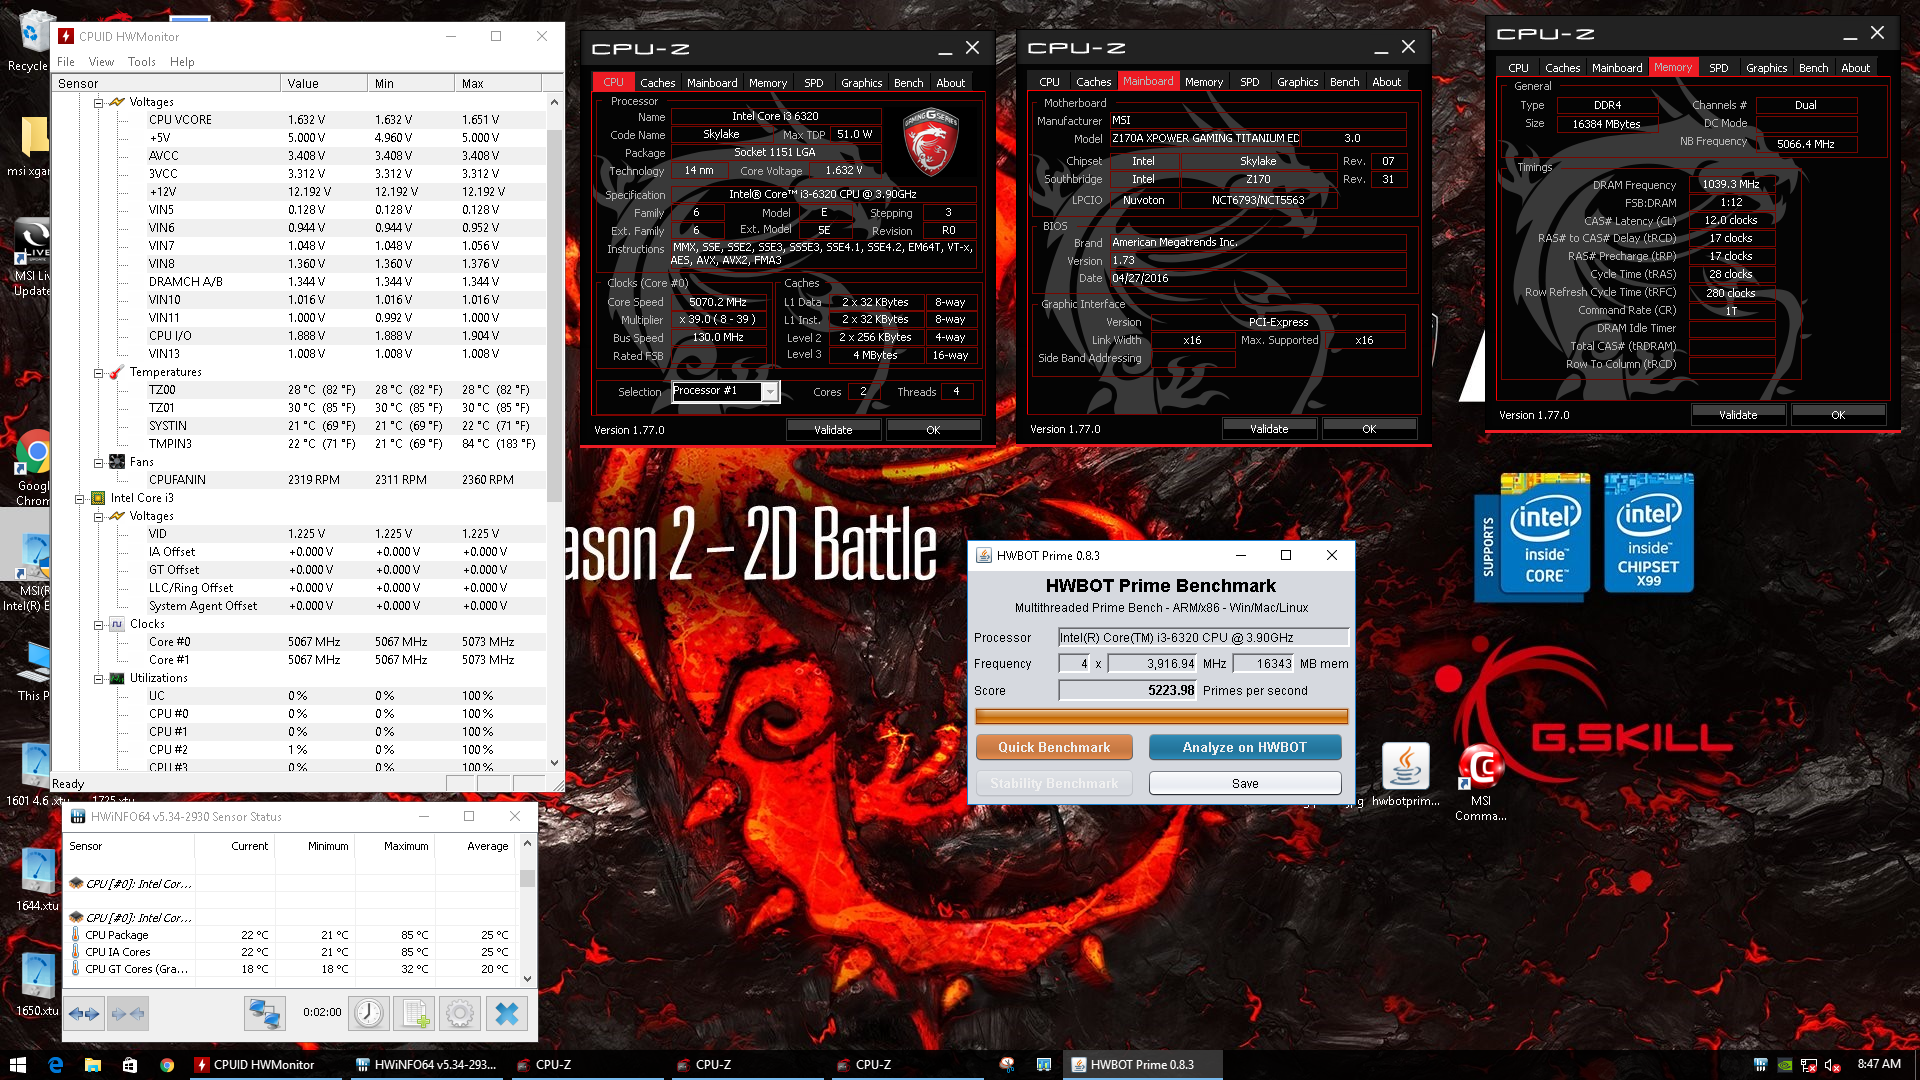
Task: Open Edge browser from taskbar
Action: point(55,1065)
